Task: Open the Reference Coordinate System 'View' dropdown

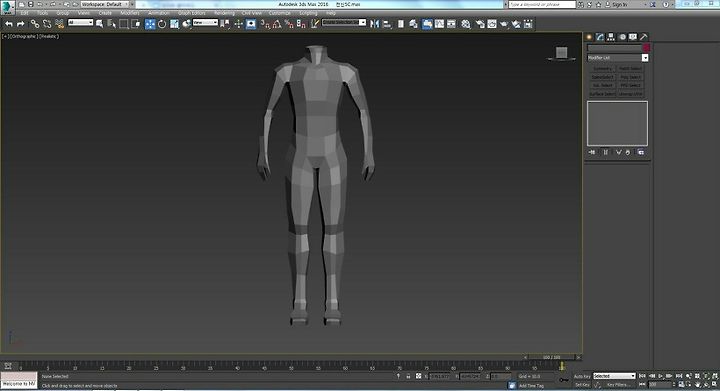Action: [x=205, y=22]
